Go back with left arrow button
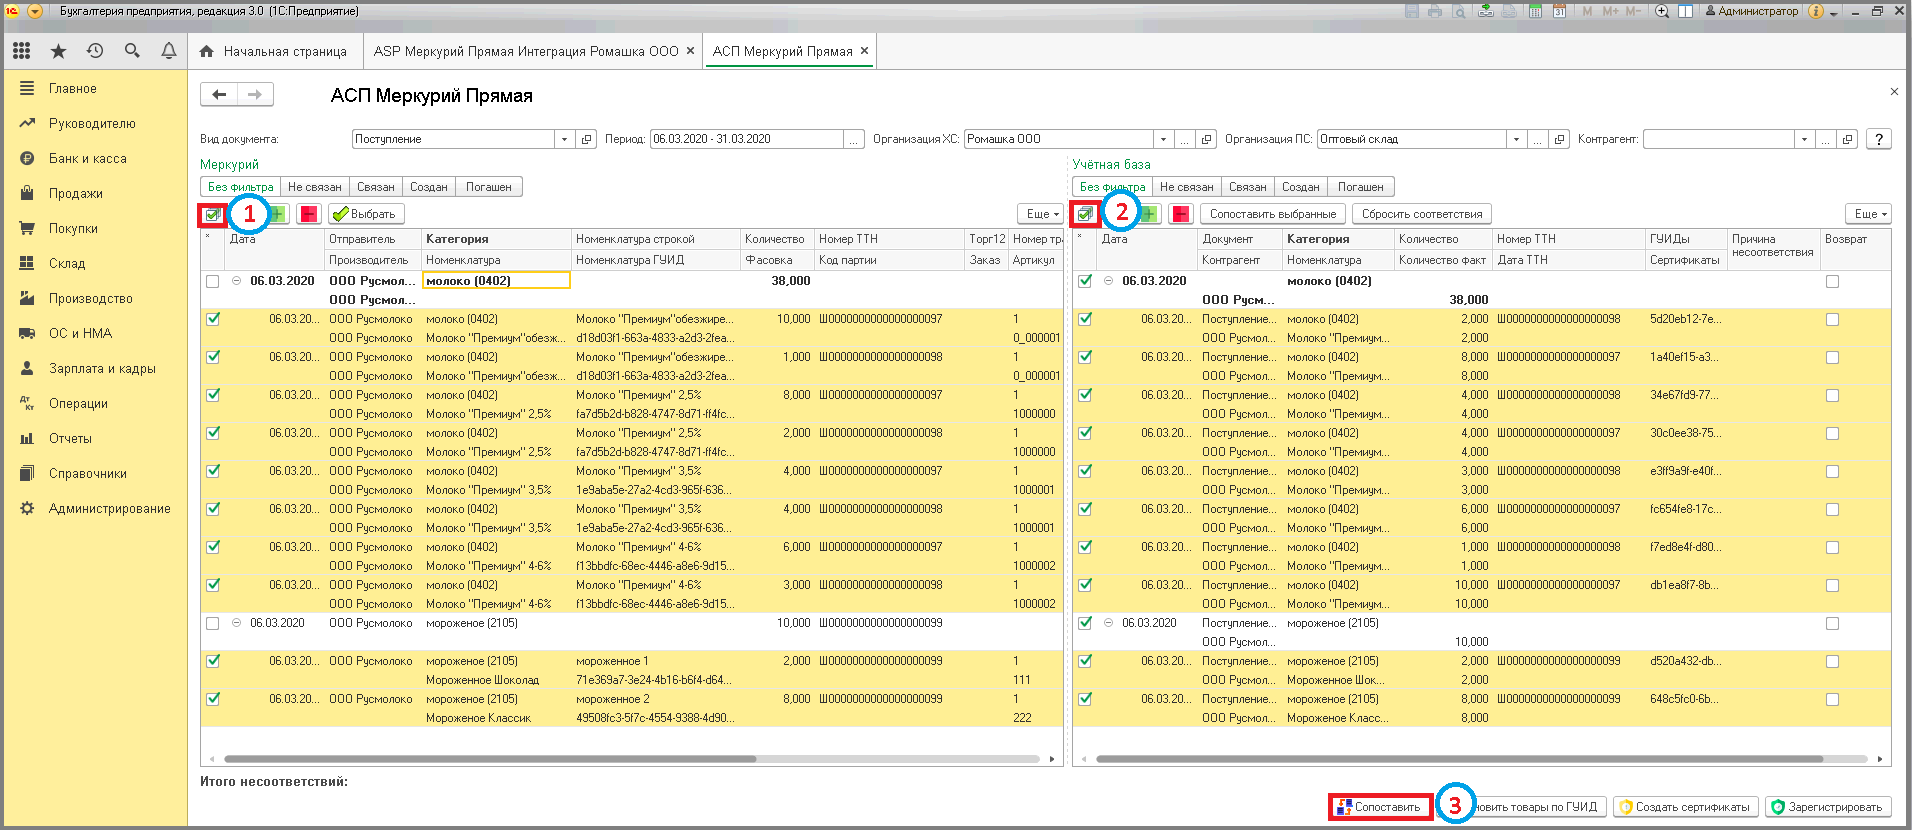The width and height of the screenshot is (1912, 830). coord(219,95)
